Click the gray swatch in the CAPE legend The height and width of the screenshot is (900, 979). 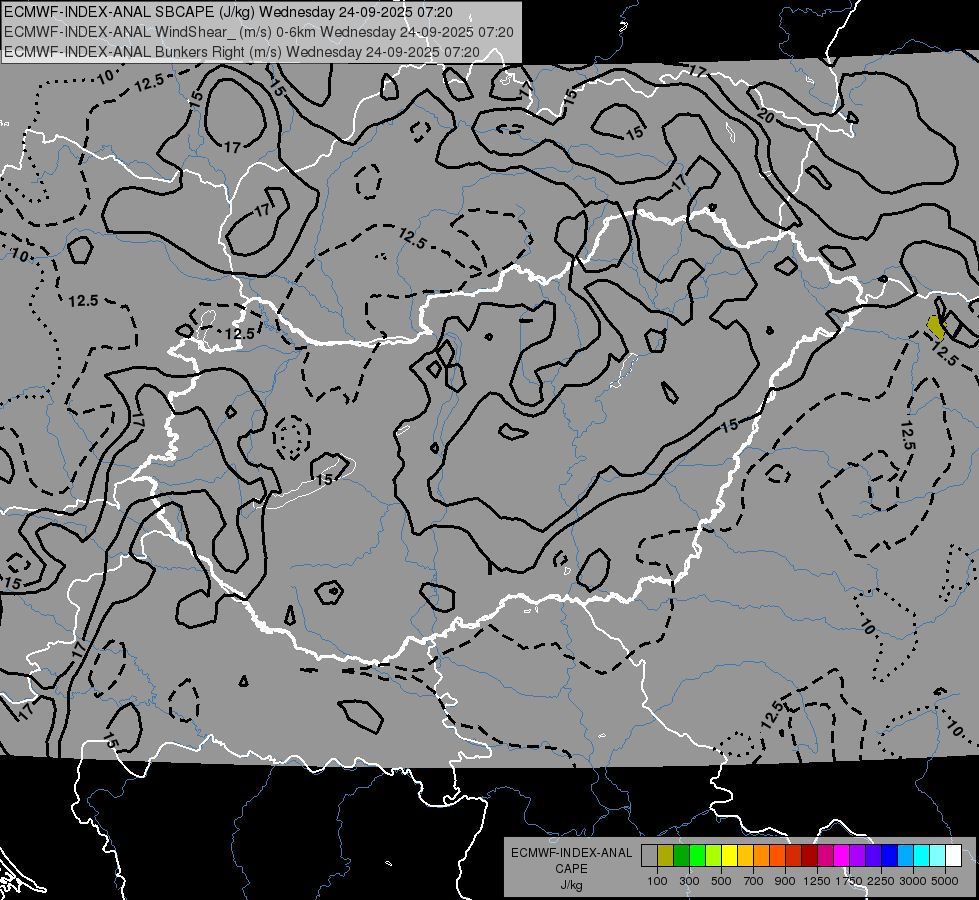pos(649,855)
